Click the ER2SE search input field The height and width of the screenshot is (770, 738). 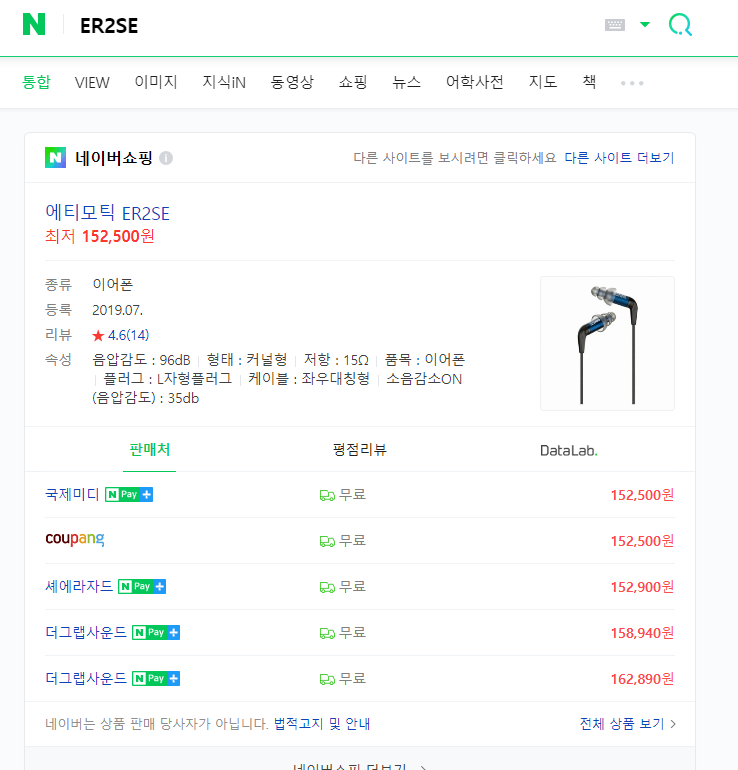pyautogui.click(x=334, y=25)
